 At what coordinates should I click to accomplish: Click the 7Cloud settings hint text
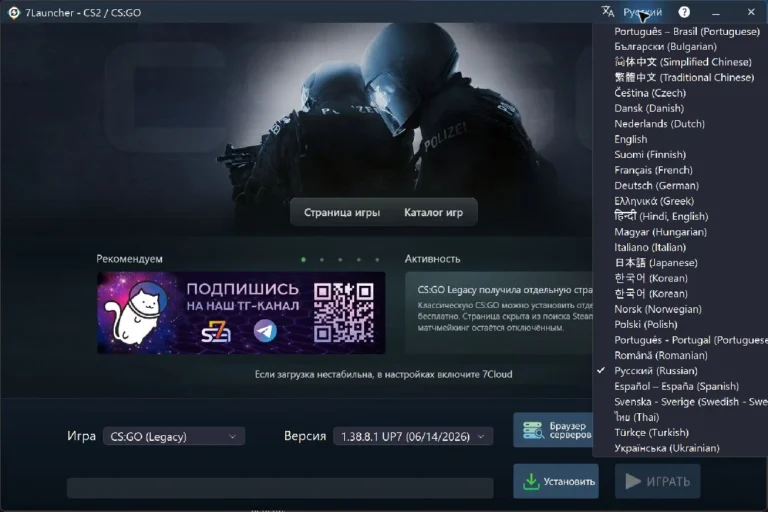[x=384, y=374]
